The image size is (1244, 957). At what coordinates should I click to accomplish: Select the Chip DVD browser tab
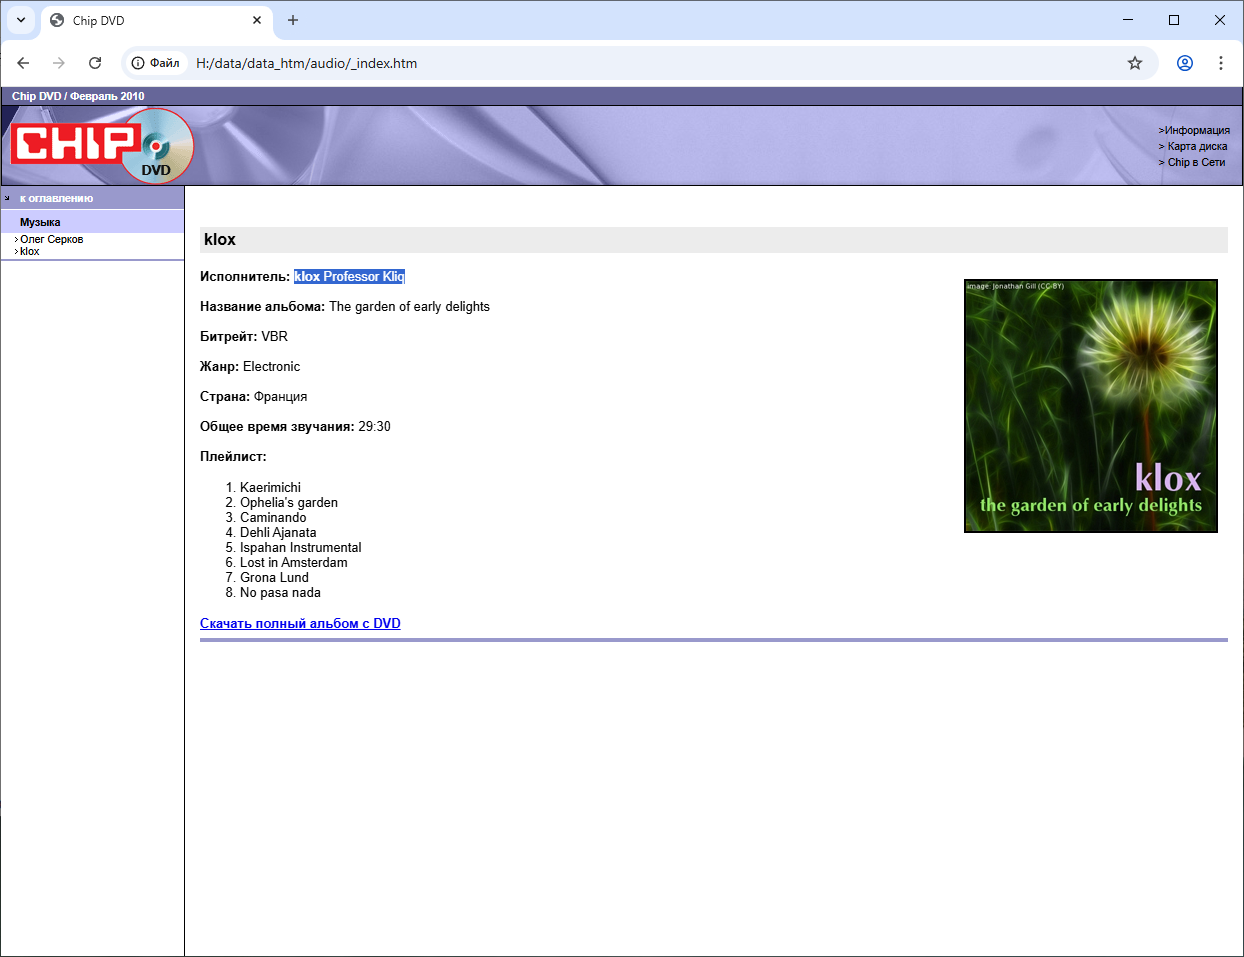tap(158, 20)
